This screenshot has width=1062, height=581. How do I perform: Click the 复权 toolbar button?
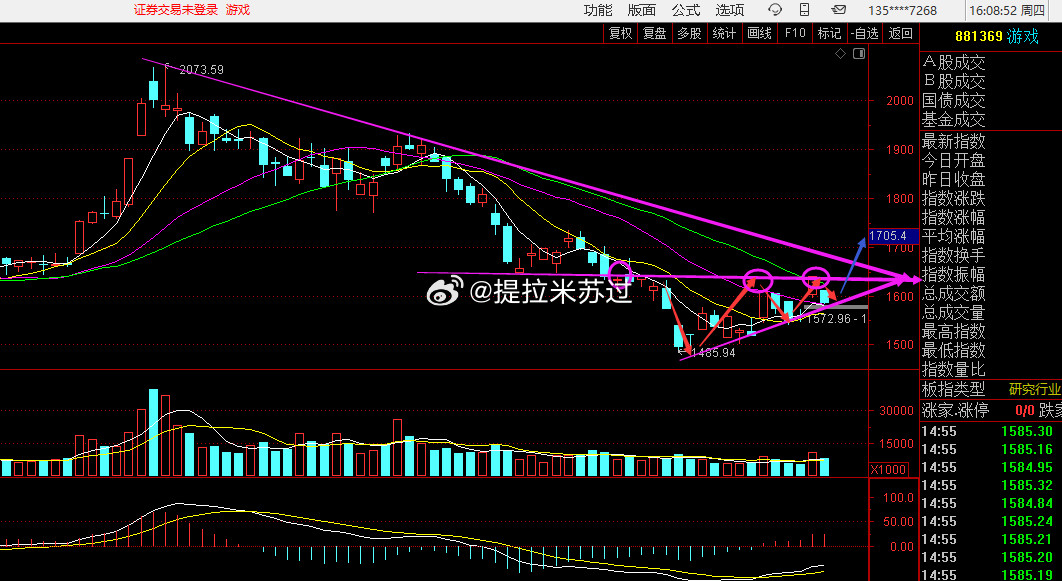[620, 33]
